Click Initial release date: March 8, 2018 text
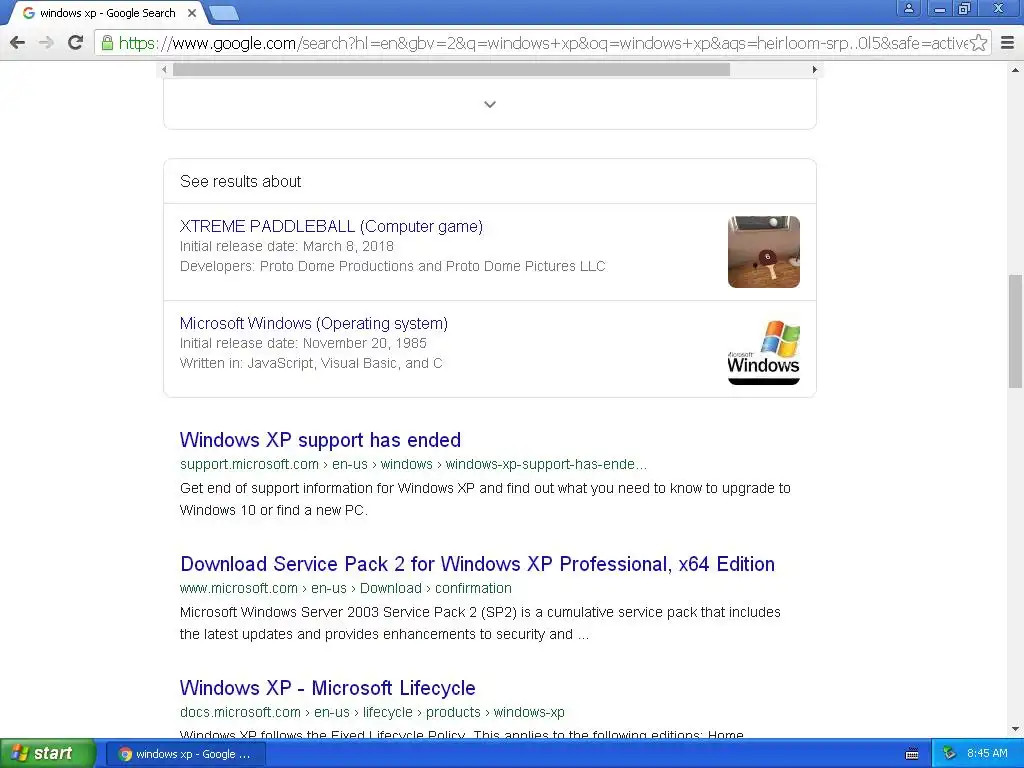 click(287, 246)
